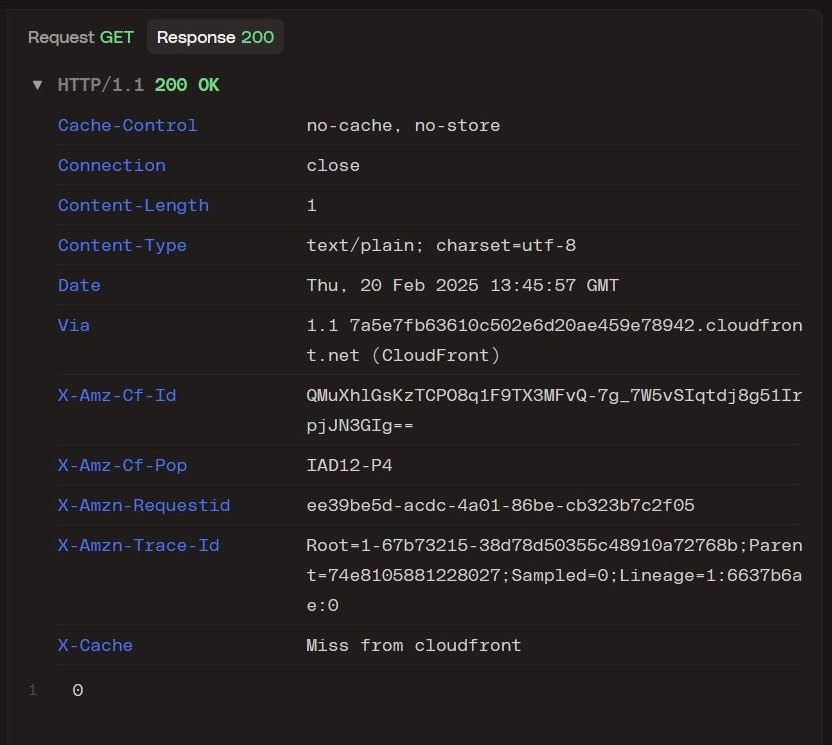832x745 pixels.
Task: Collapse the HTTP/1.1 200 OK headers section
Action: tap(37, 85)
